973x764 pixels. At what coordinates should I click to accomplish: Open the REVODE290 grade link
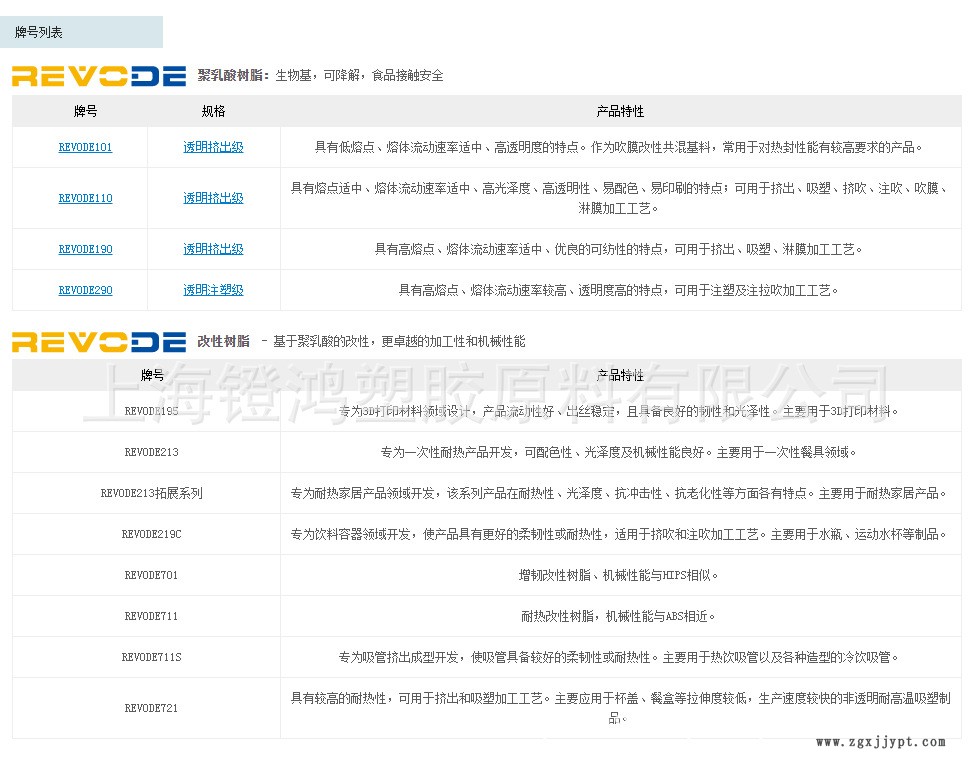pyautogui.click(x=85, y=290)
